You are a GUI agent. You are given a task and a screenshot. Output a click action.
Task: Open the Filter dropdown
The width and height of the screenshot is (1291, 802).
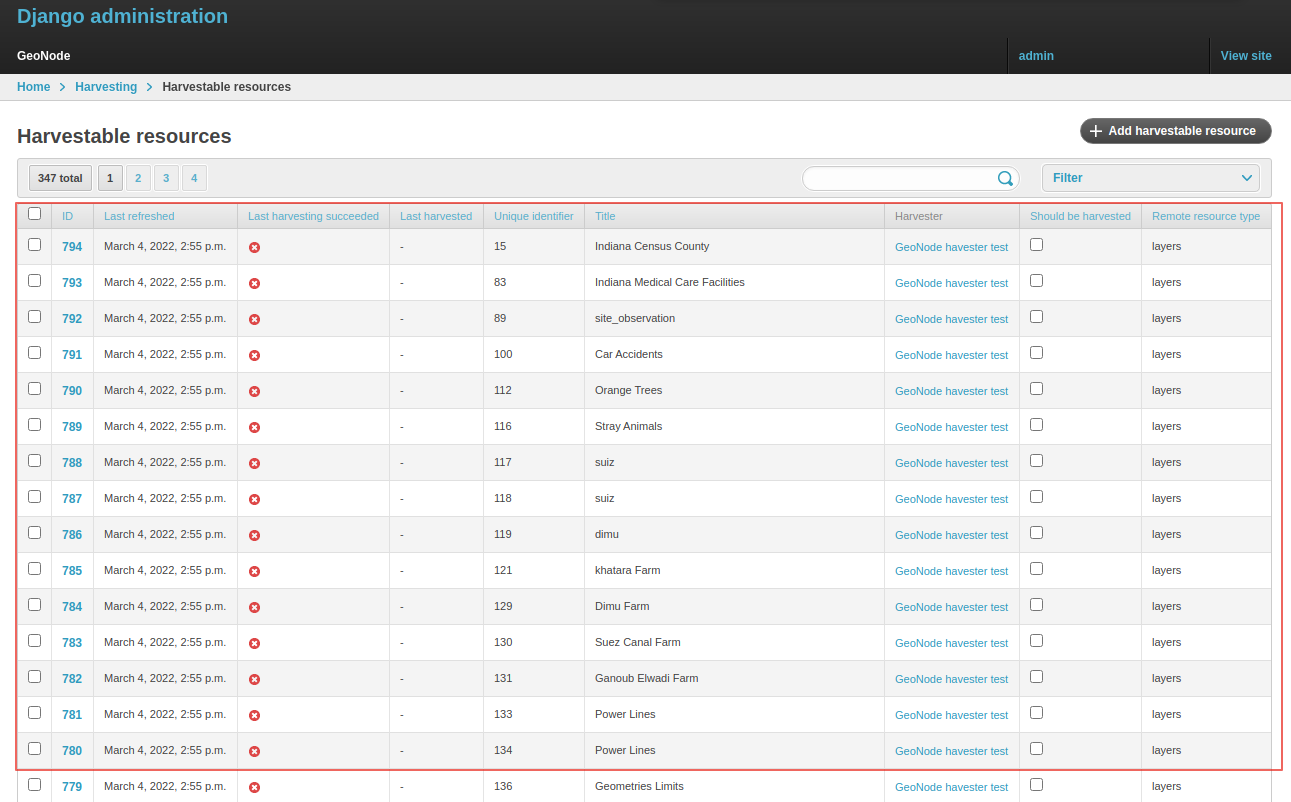point(1151,178)
